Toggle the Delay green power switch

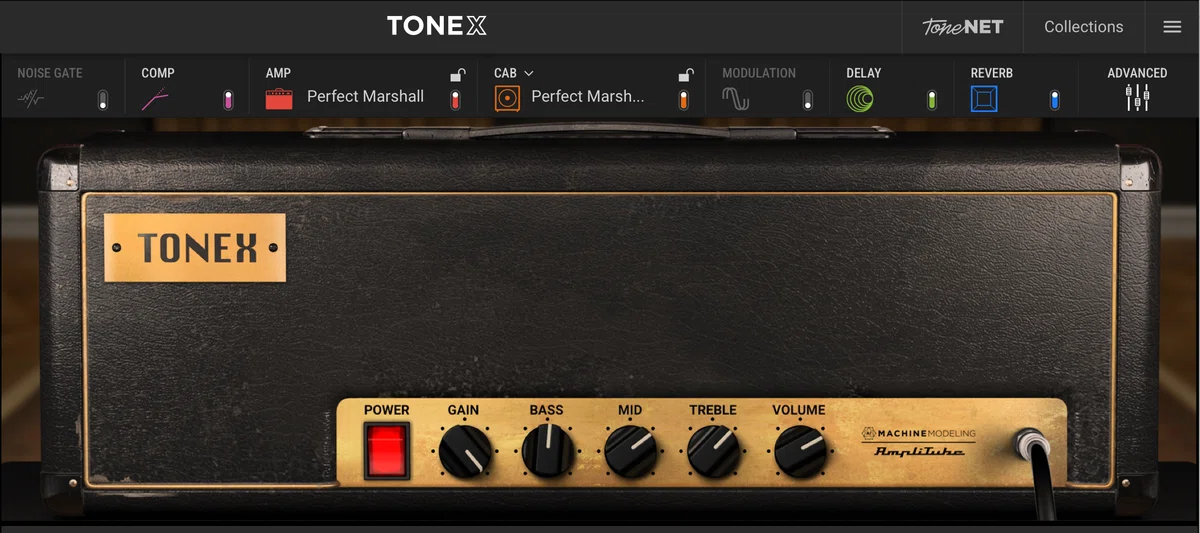[x=932, y=99]
